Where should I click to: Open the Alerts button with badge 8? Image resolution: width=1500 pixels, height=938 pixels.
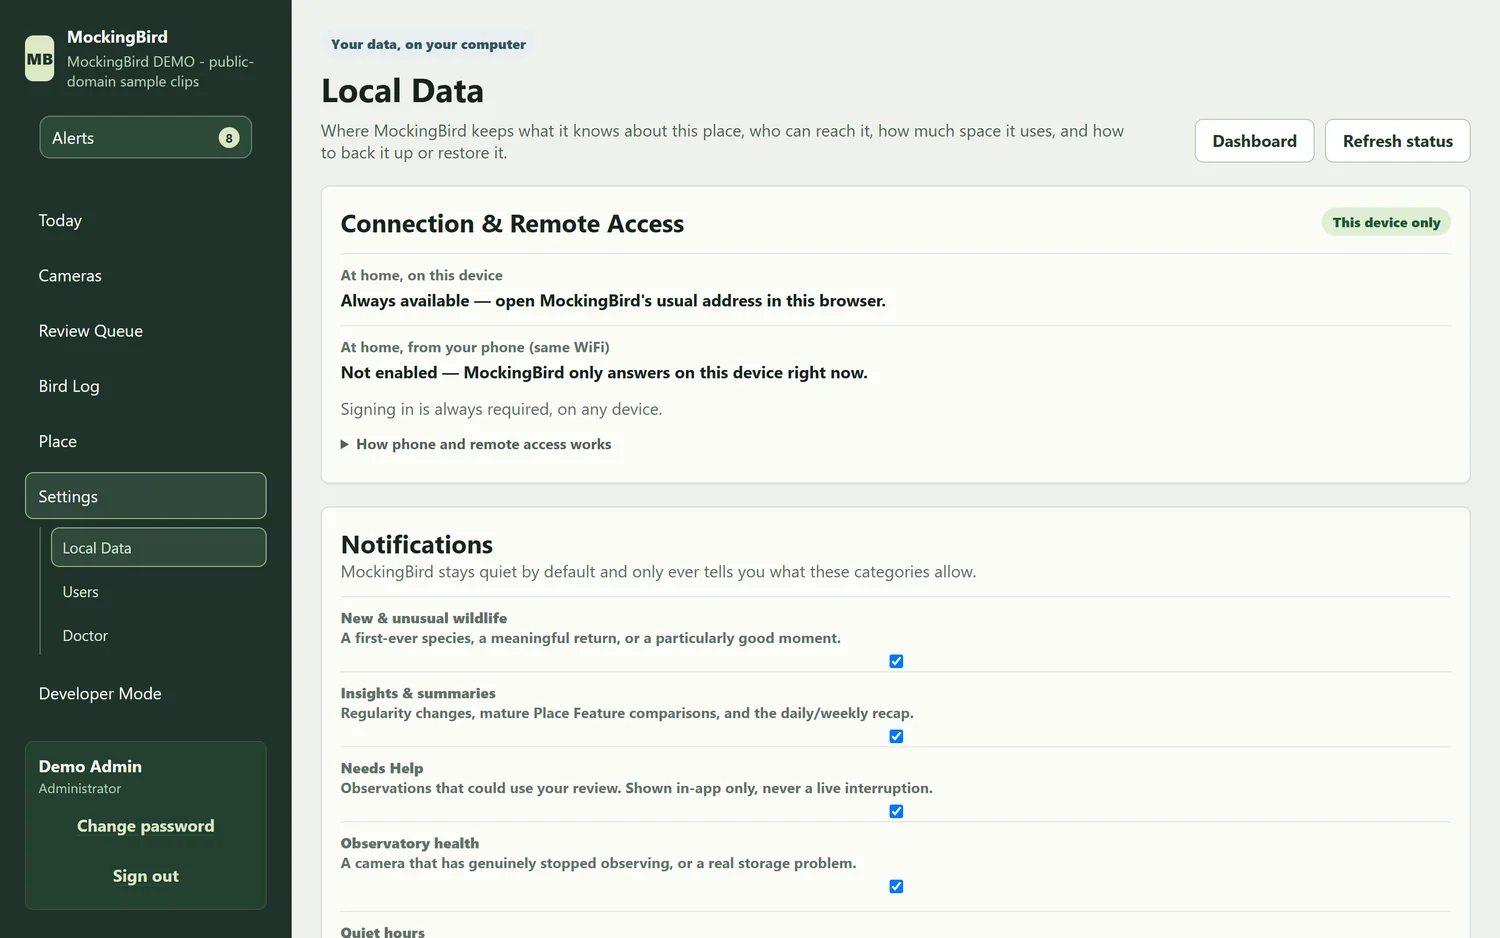(145, 138)
